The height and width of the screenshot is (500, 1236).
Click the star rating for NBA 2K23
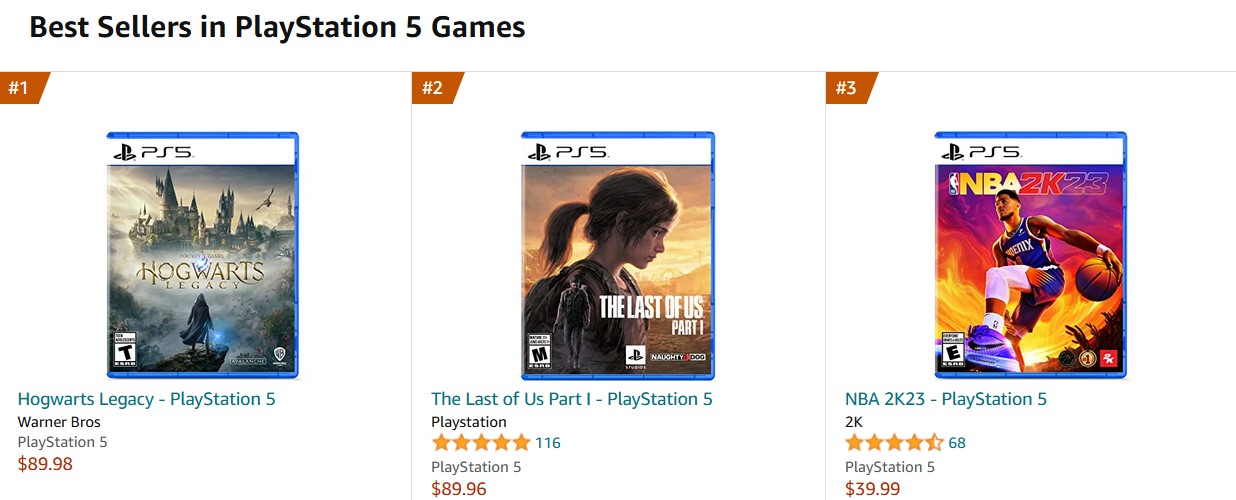tap(893, 443)
